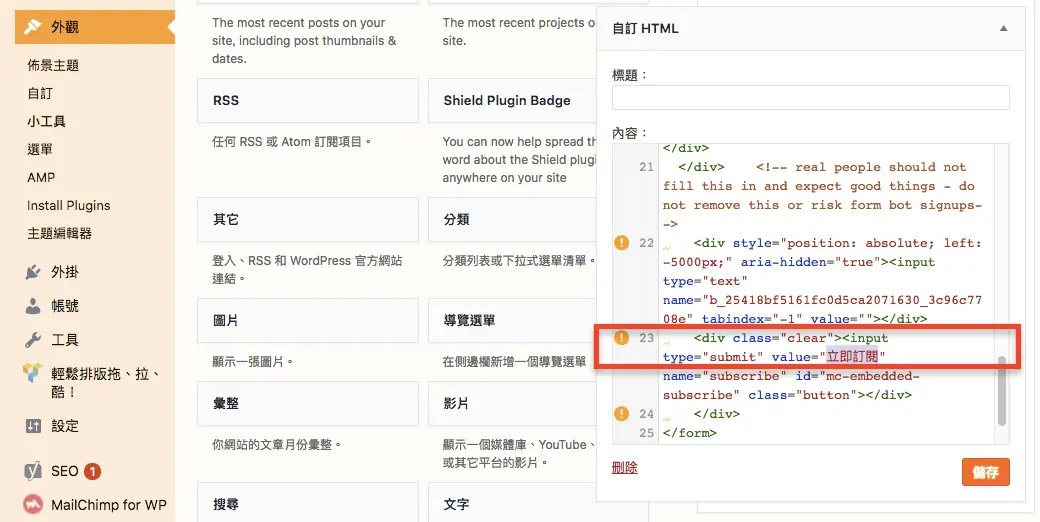This screenshot has height=522, width=1040.
Task: Click the warning icon on line 24
Action: tap(621, 414)
